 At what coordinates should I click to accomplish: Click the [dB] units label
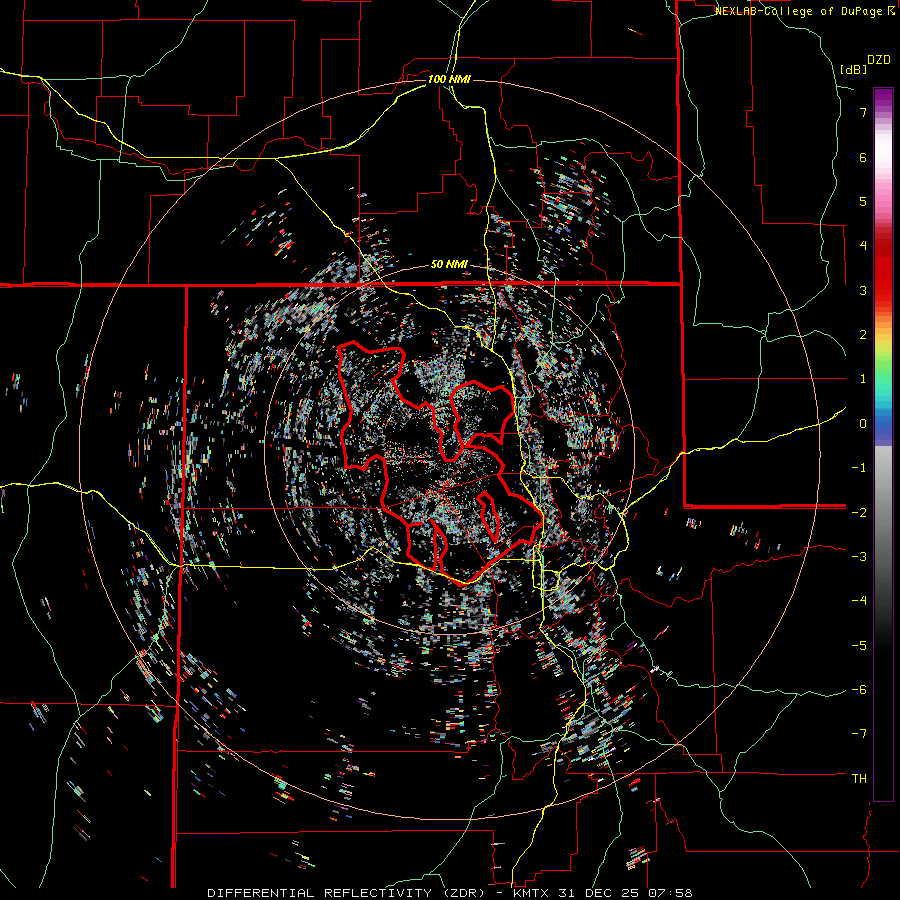click(x=854, y=69)
